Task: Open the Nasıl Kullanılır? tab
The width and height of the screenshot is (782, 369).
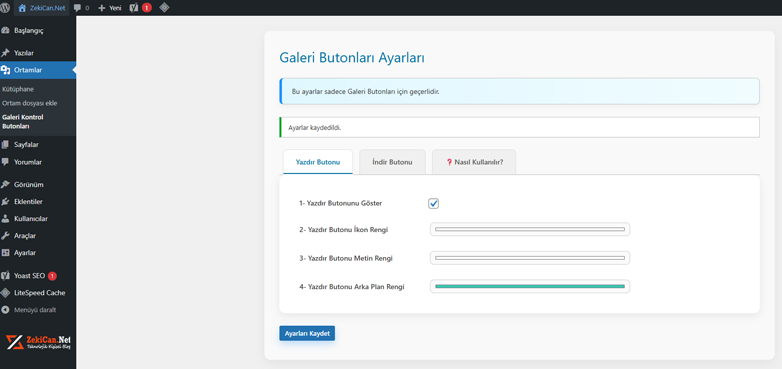Action: pyautogui.click(x=474, y=162)
